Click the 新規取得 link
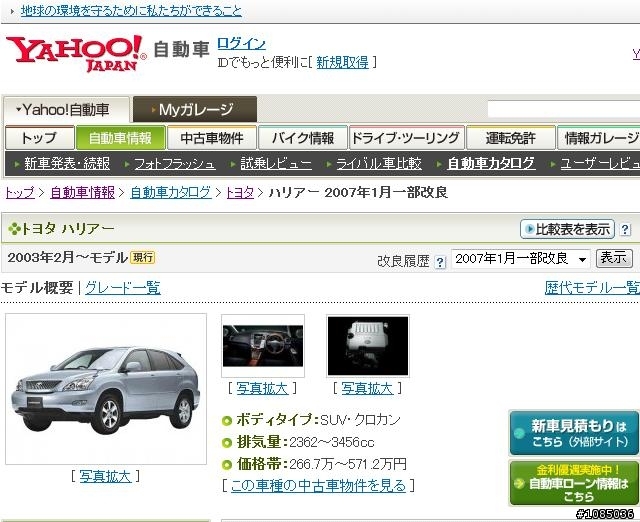This screenshot has width=640, height=522. (342, 62)
